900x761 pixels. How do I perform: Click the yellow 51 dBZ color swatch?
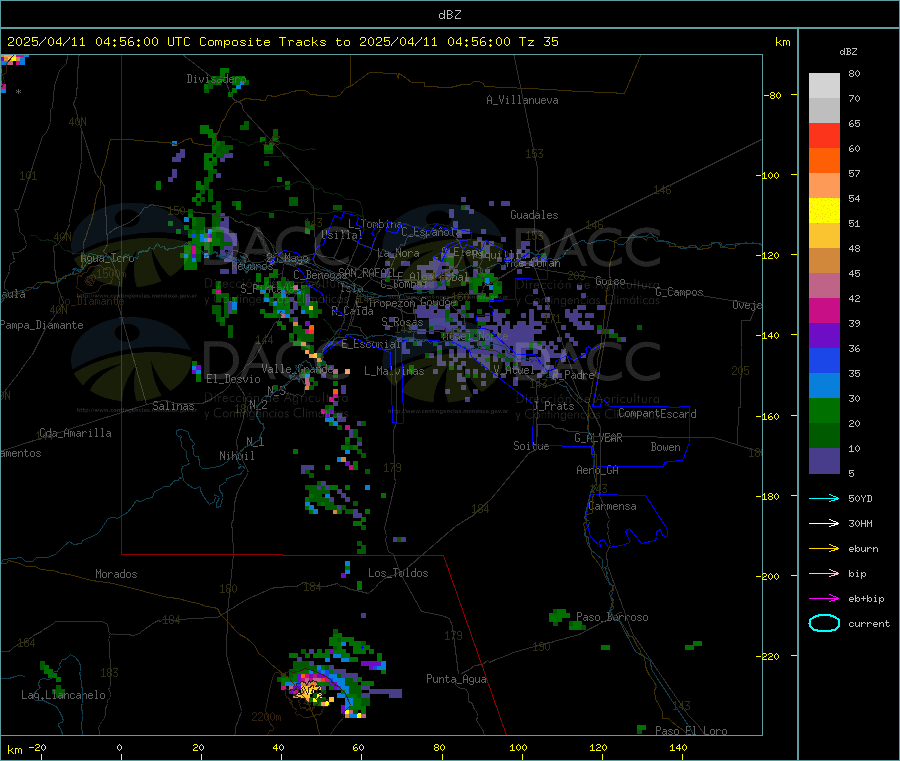pos(824,211)
